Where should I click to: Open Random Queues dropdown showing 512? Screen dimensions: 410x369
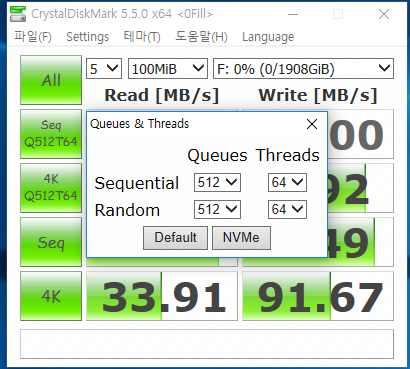(217, 209)
